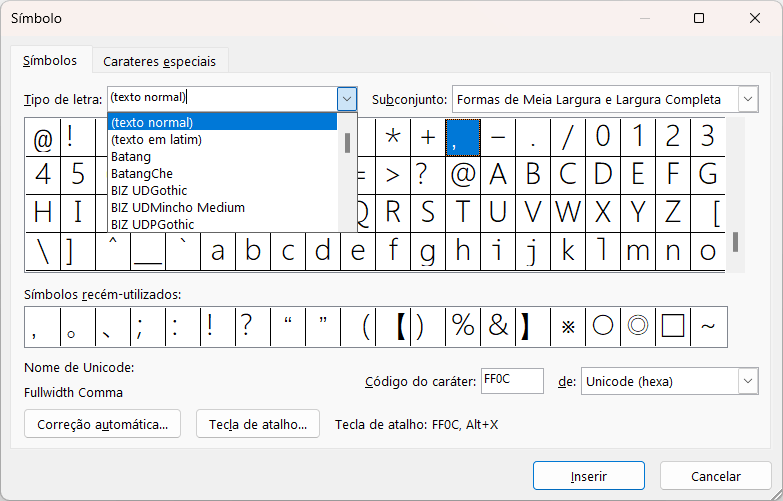
Task: Select the plus sign symbol in the grid
Action: 428,137
